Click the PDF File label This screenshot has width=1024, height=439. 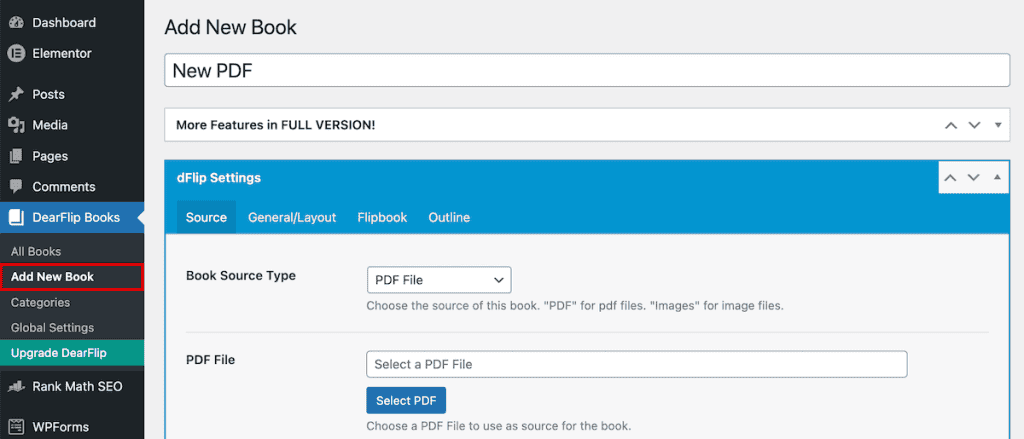tap(210, 359)
